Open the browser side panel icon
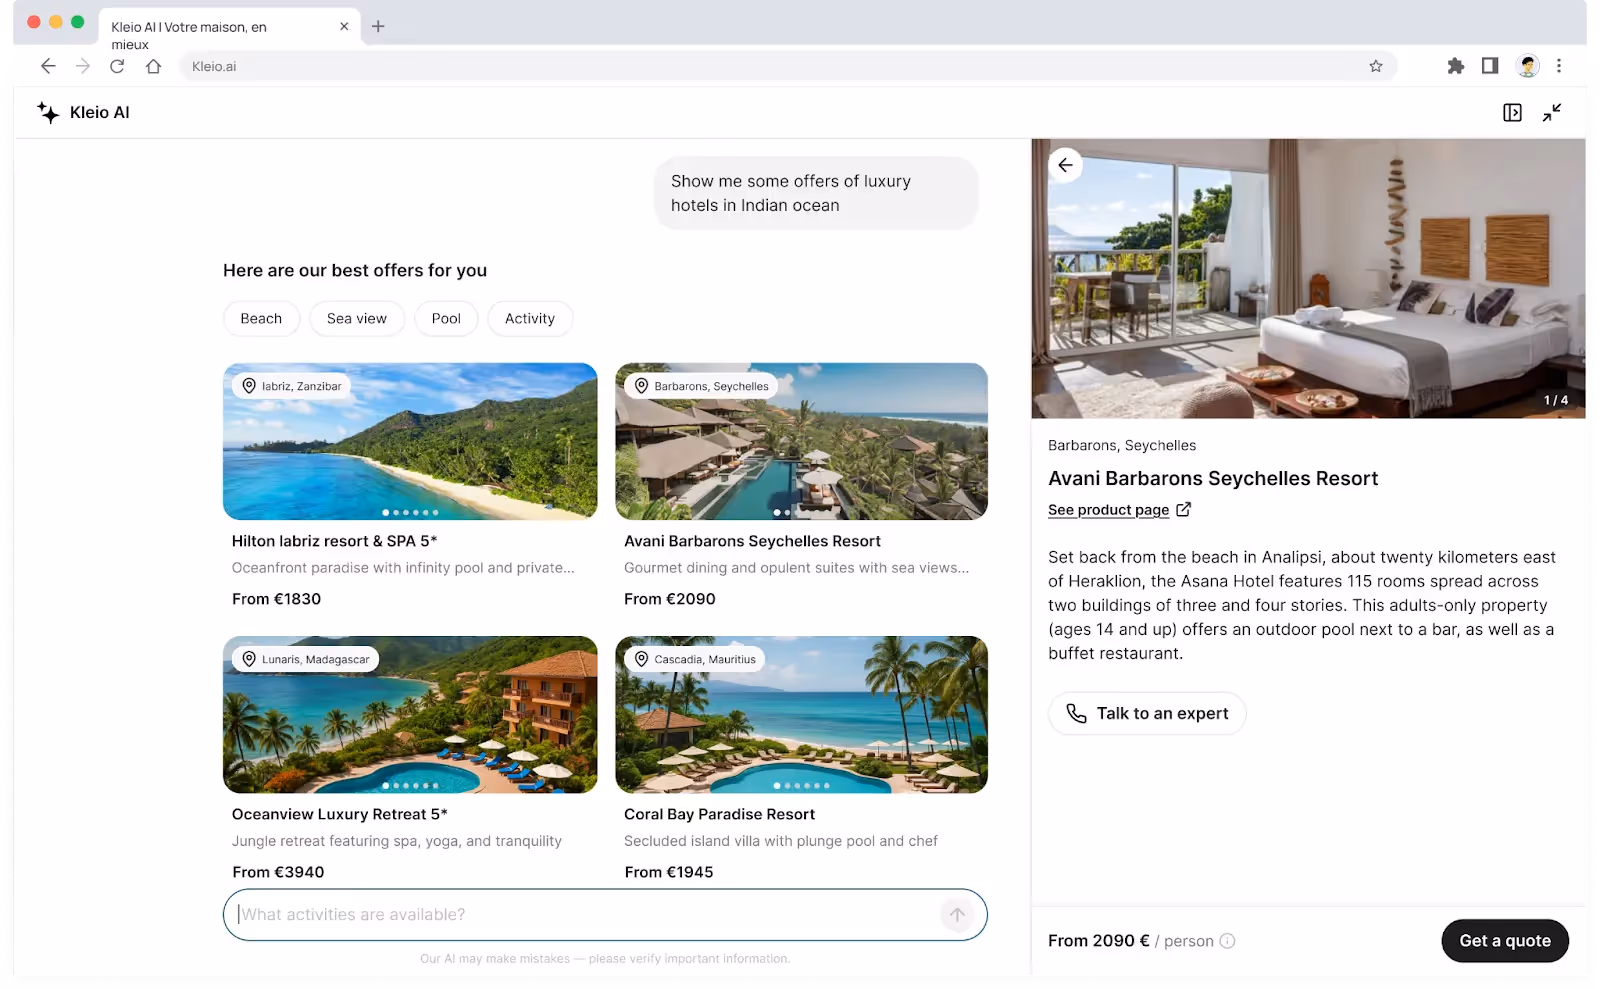The width and height of the screenshot is (1600, 989). [x=1490, y=66]
